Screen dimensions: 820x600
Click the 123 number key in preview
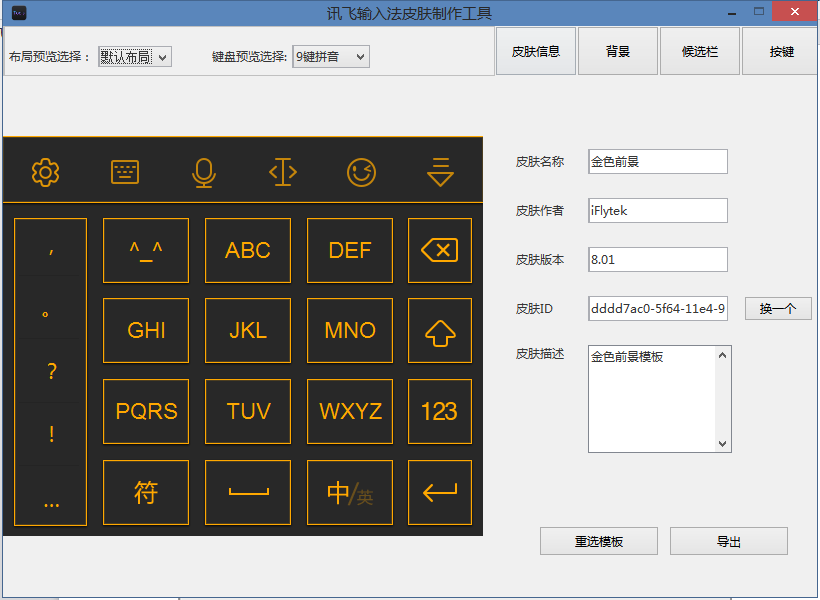tap(440, 412)
